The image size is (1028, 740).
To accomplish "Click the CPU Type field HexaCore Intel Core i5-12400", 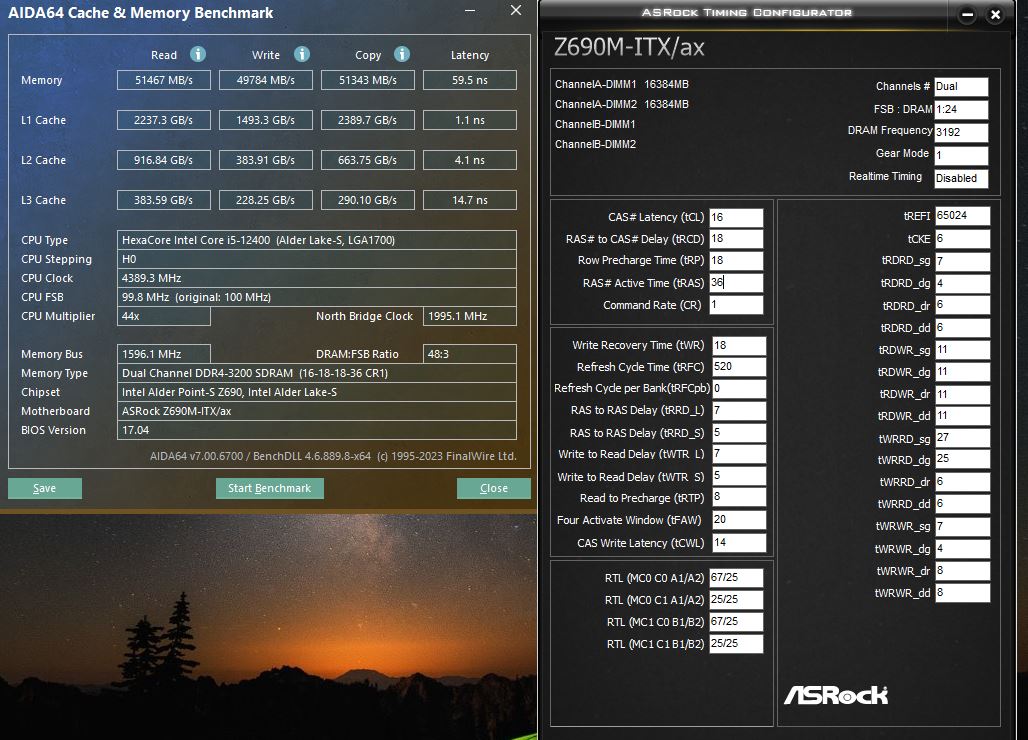I will [x=317, y=240].
